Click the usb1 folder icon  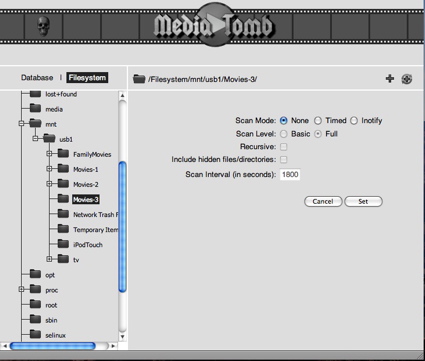49,138
